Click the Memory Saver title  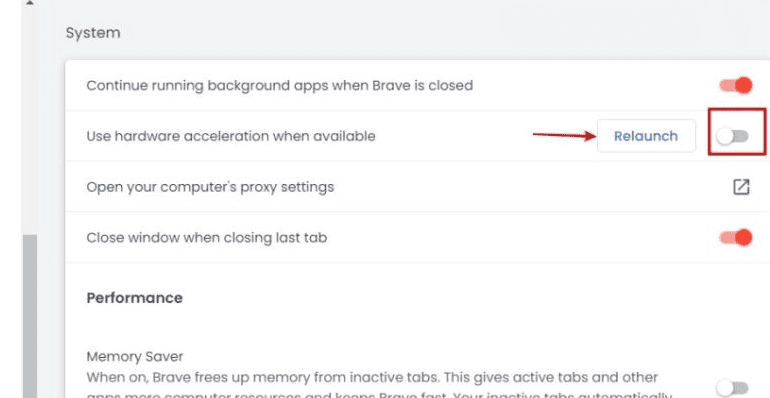click(135, 356)
